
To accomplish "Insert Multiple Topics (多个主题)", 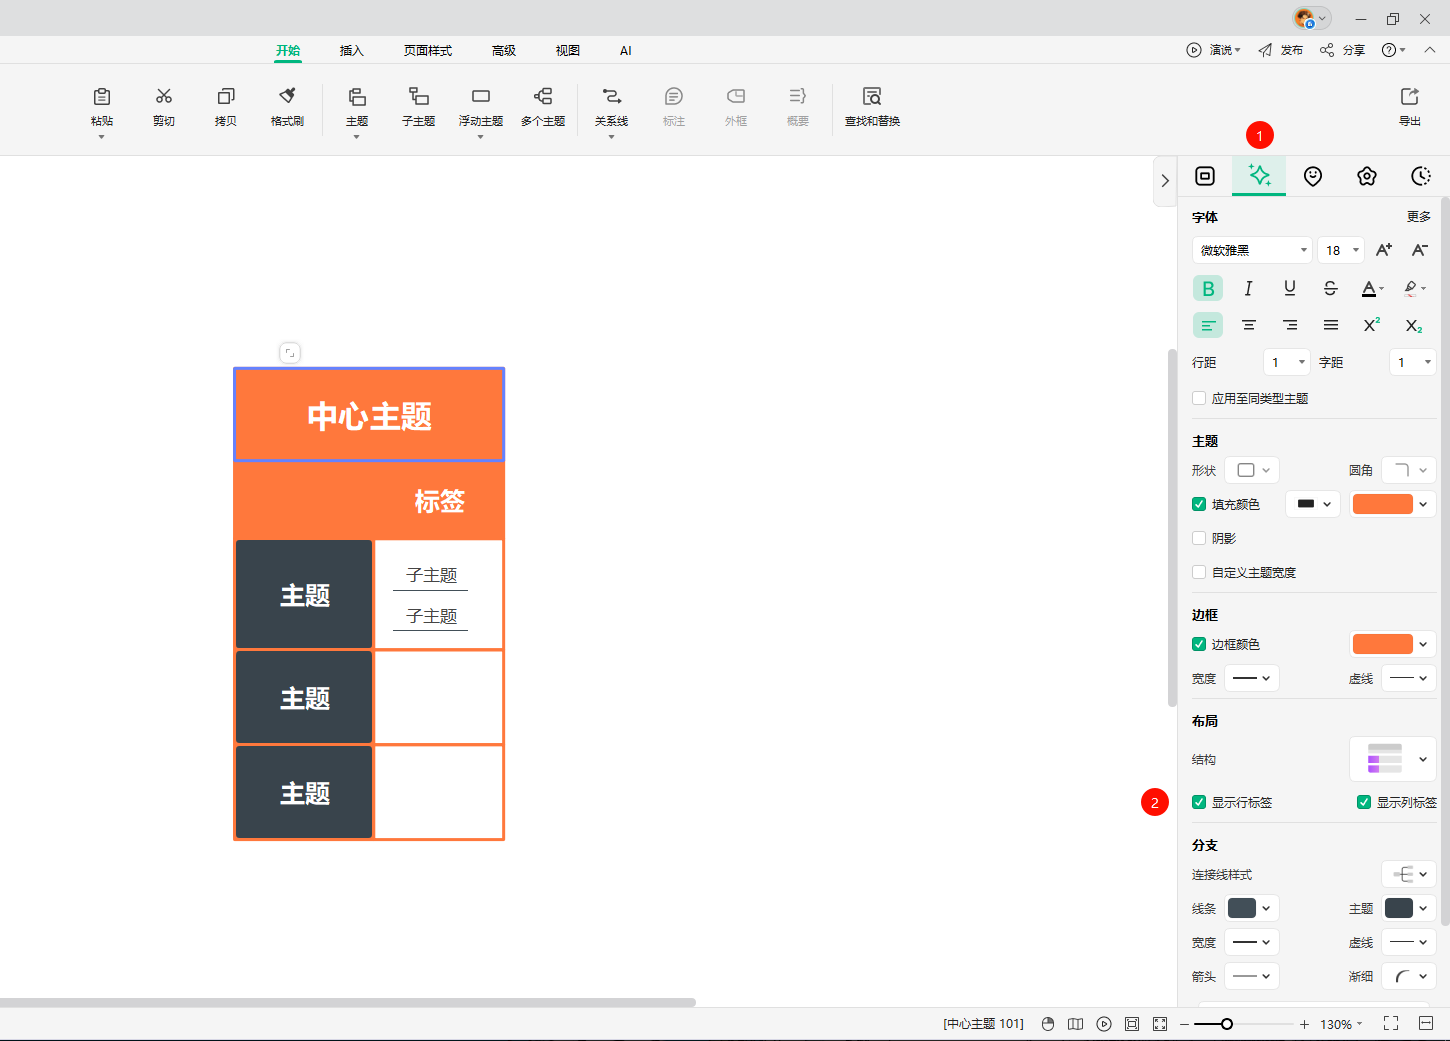I will click(543, 97).
